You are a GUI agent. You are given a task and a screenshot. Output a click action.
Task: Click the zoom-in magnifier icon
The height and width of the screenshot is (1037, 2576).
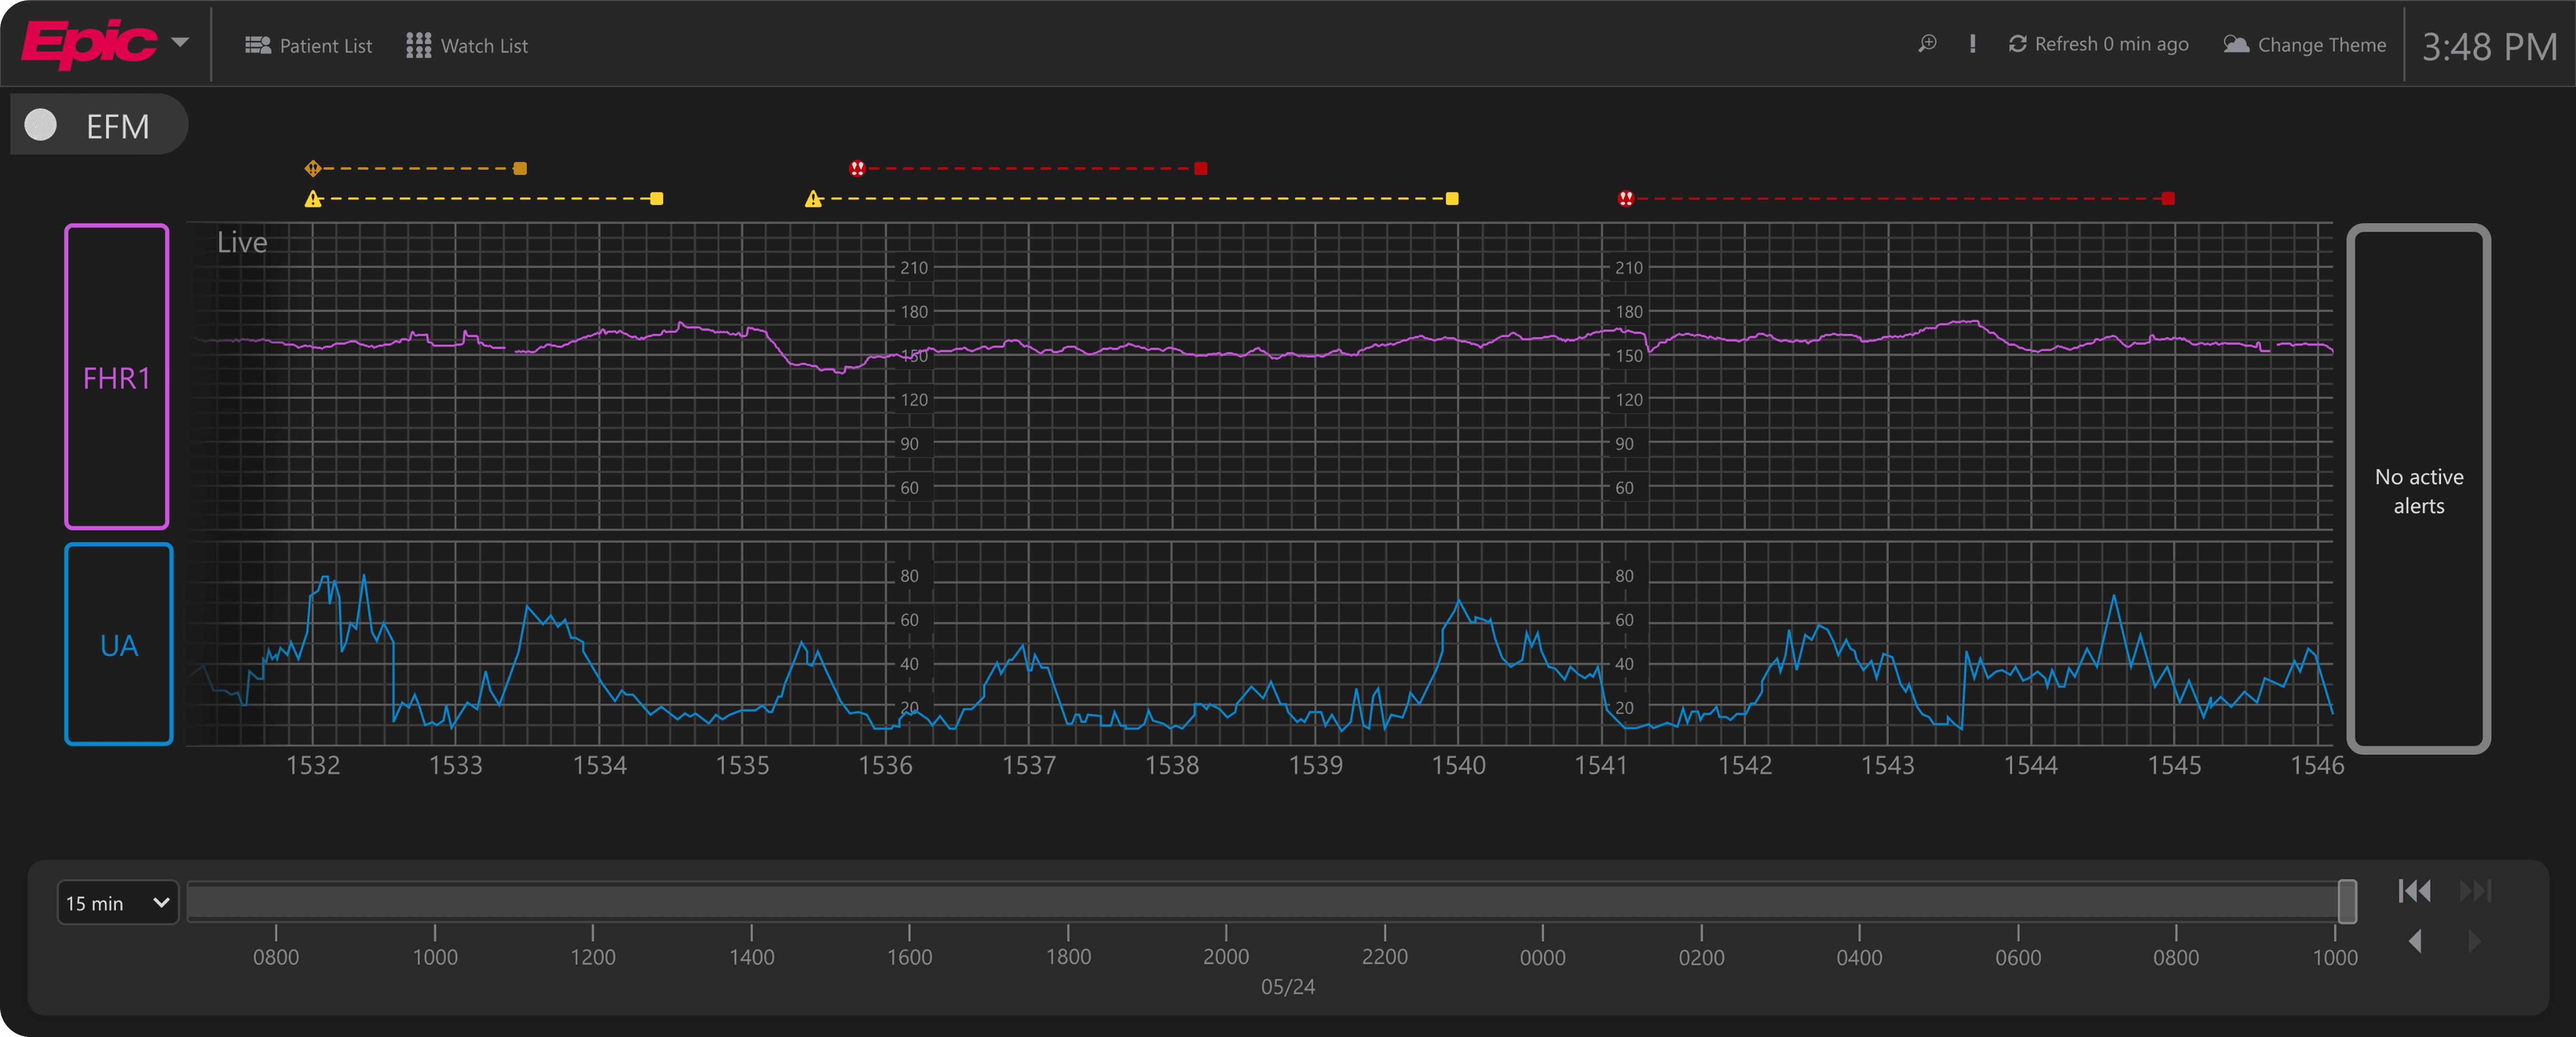(1927, 44)
